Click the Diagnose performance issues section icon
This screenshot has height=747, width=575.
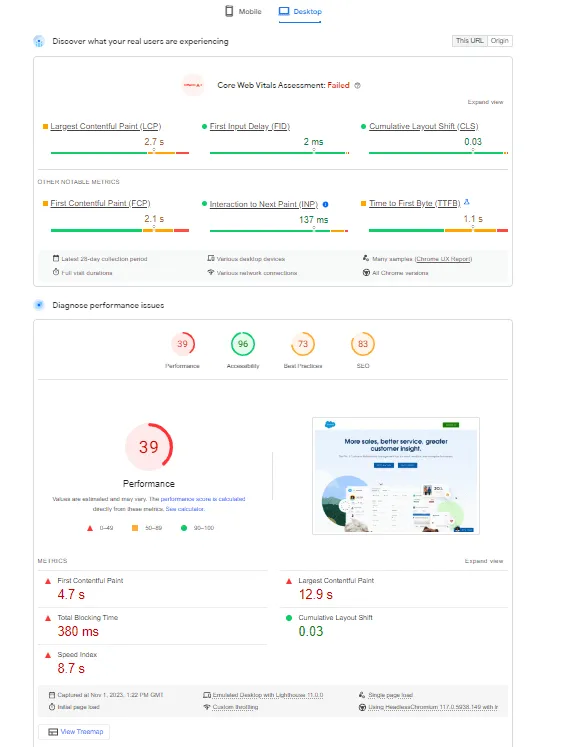coord(39,305)
